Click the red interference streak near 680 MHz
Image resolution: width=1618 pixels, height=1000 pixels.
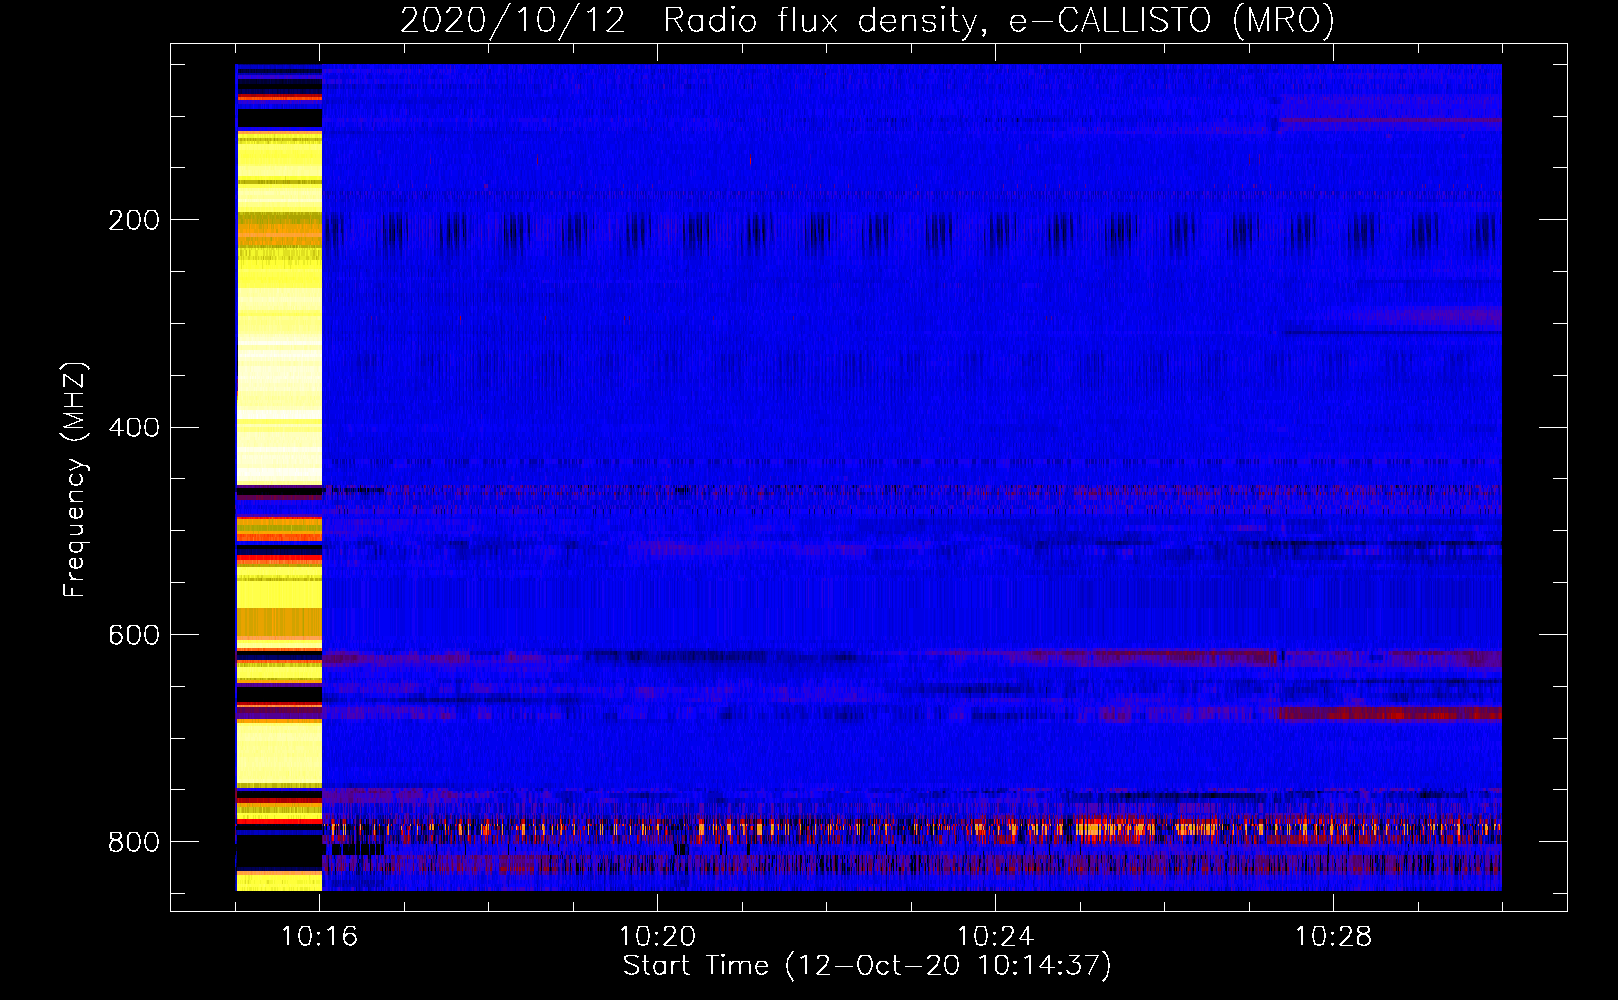click(1390, 714)
